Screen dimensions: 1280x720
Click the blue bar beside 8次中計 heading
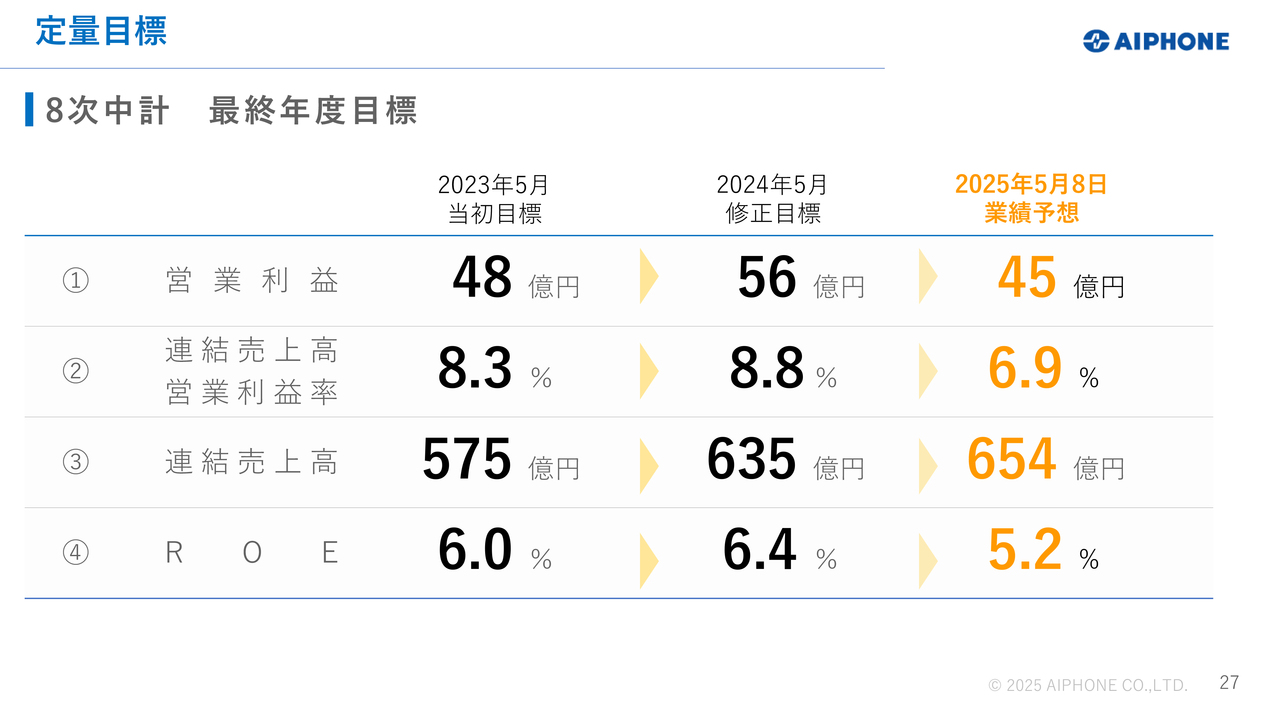point(30,110)
